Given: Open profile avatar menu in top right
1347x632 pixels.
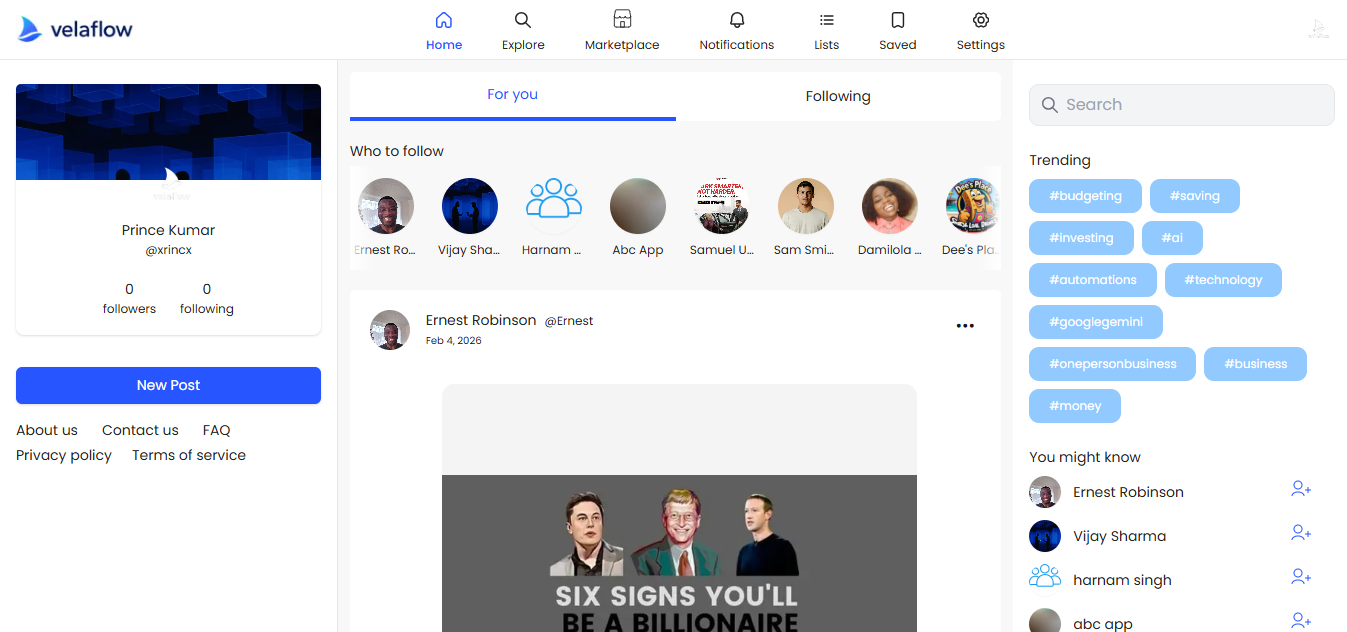Looking at the screenshot, I should 1318,29.
